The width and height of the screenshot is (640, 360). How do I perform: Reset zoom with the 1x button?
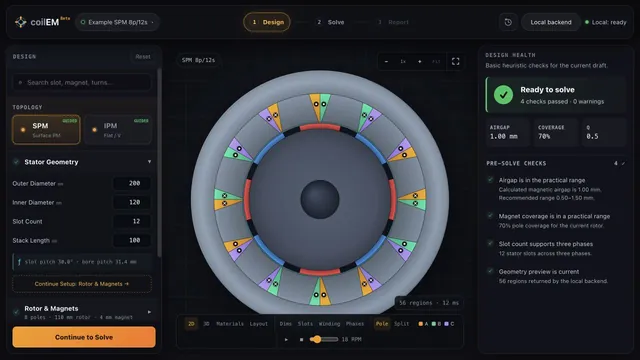[x=403, y=62]
